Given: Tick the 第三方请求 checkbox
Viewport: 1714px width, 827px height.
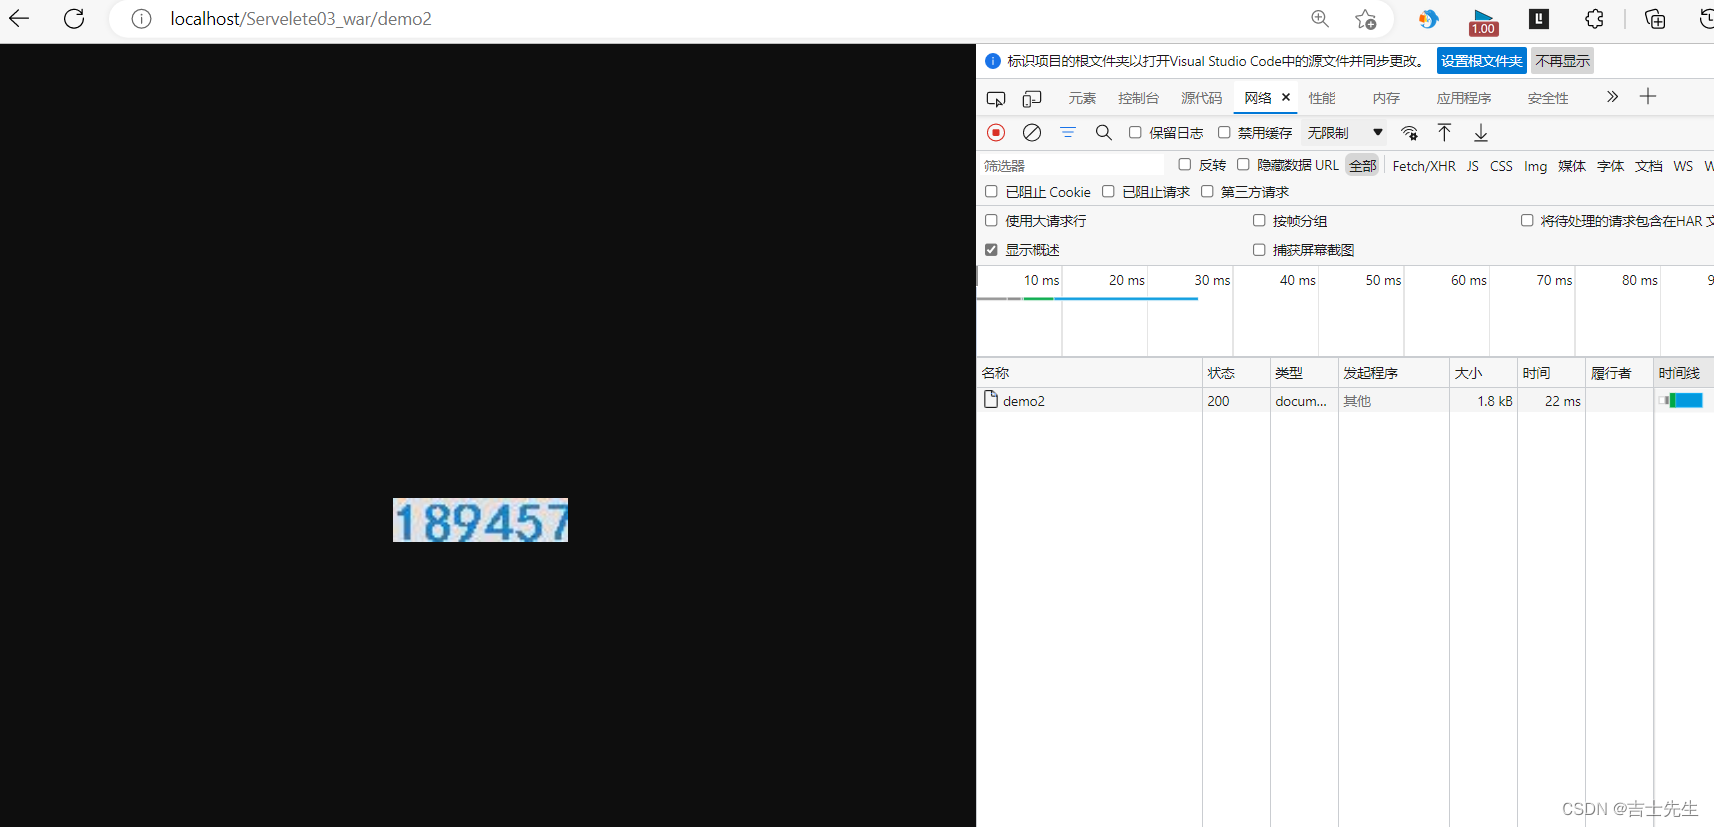Looking at the screenshot, I should point(1207,191).
